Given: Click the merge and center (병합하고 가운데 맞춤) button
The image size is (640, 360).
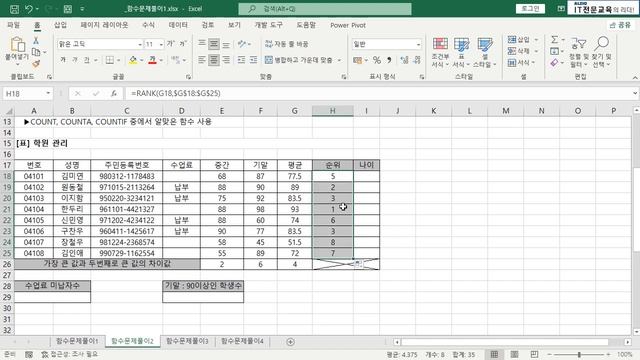Looking at the screenshot, I should 299,60.
